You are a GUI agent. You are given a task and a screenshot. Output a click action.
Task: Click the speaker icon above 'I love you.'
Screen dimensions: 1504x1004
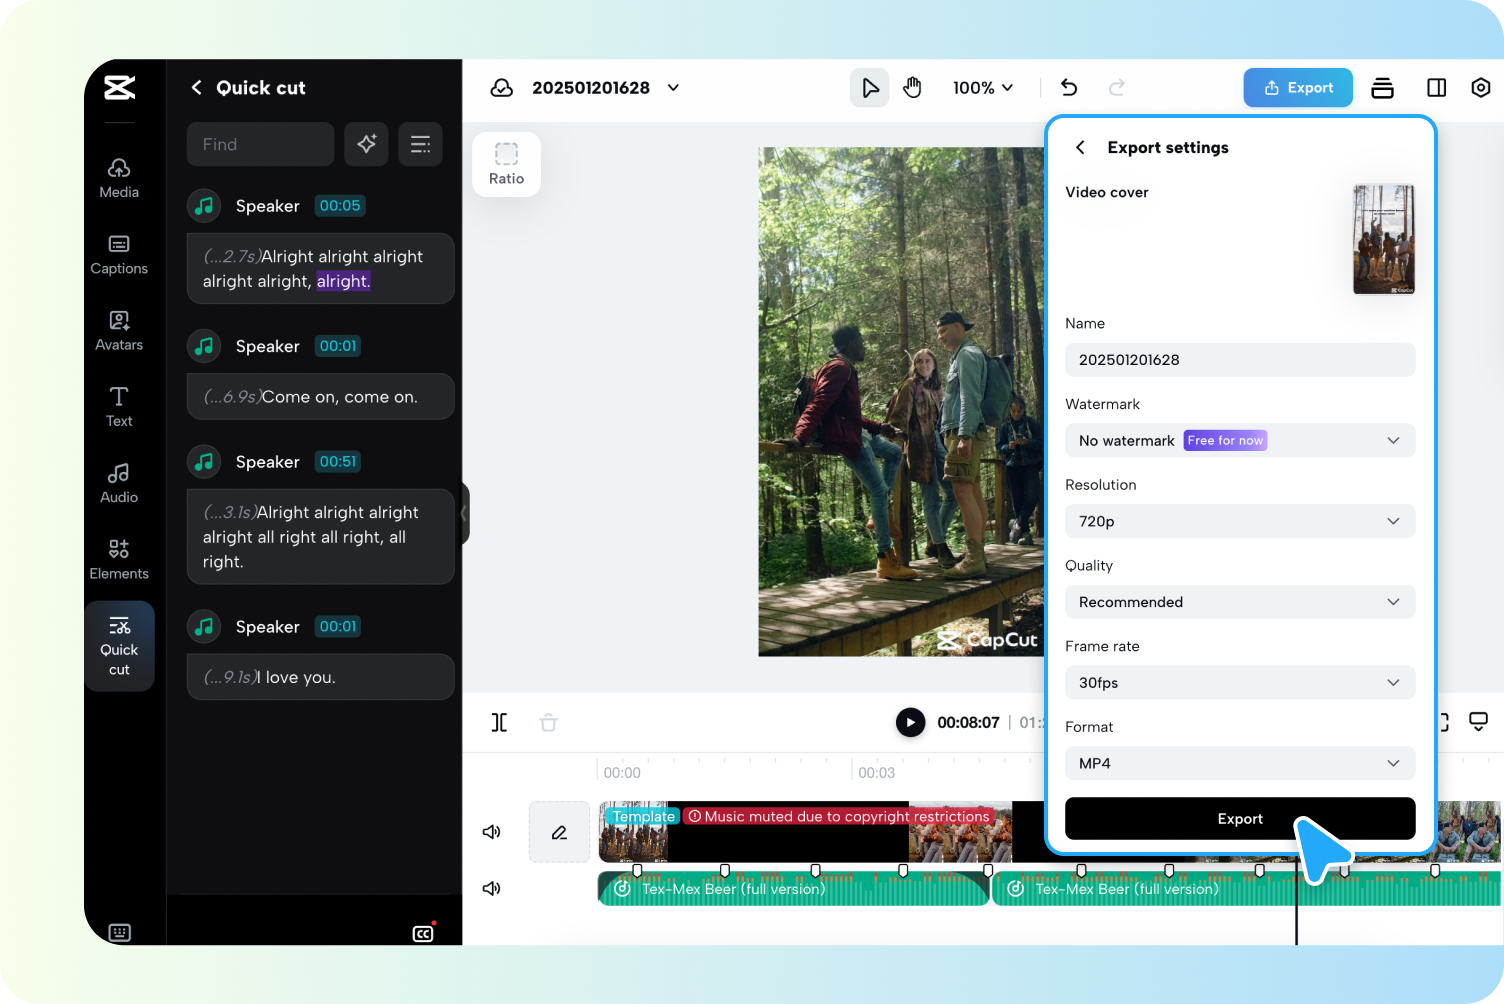tap(204, 627)
